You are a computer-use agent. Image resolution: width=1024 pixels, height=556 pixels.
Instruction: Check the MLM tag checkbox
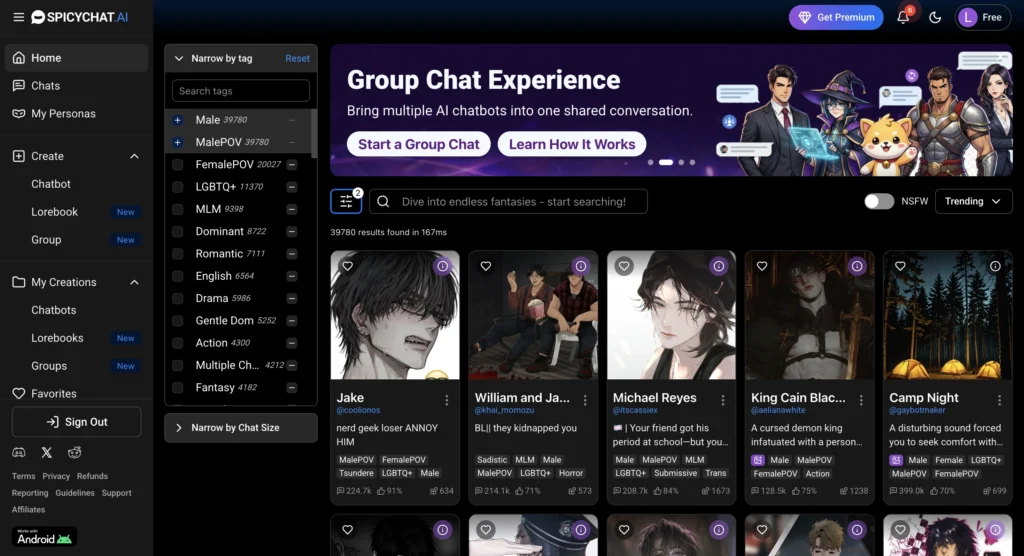pos(178,209)
